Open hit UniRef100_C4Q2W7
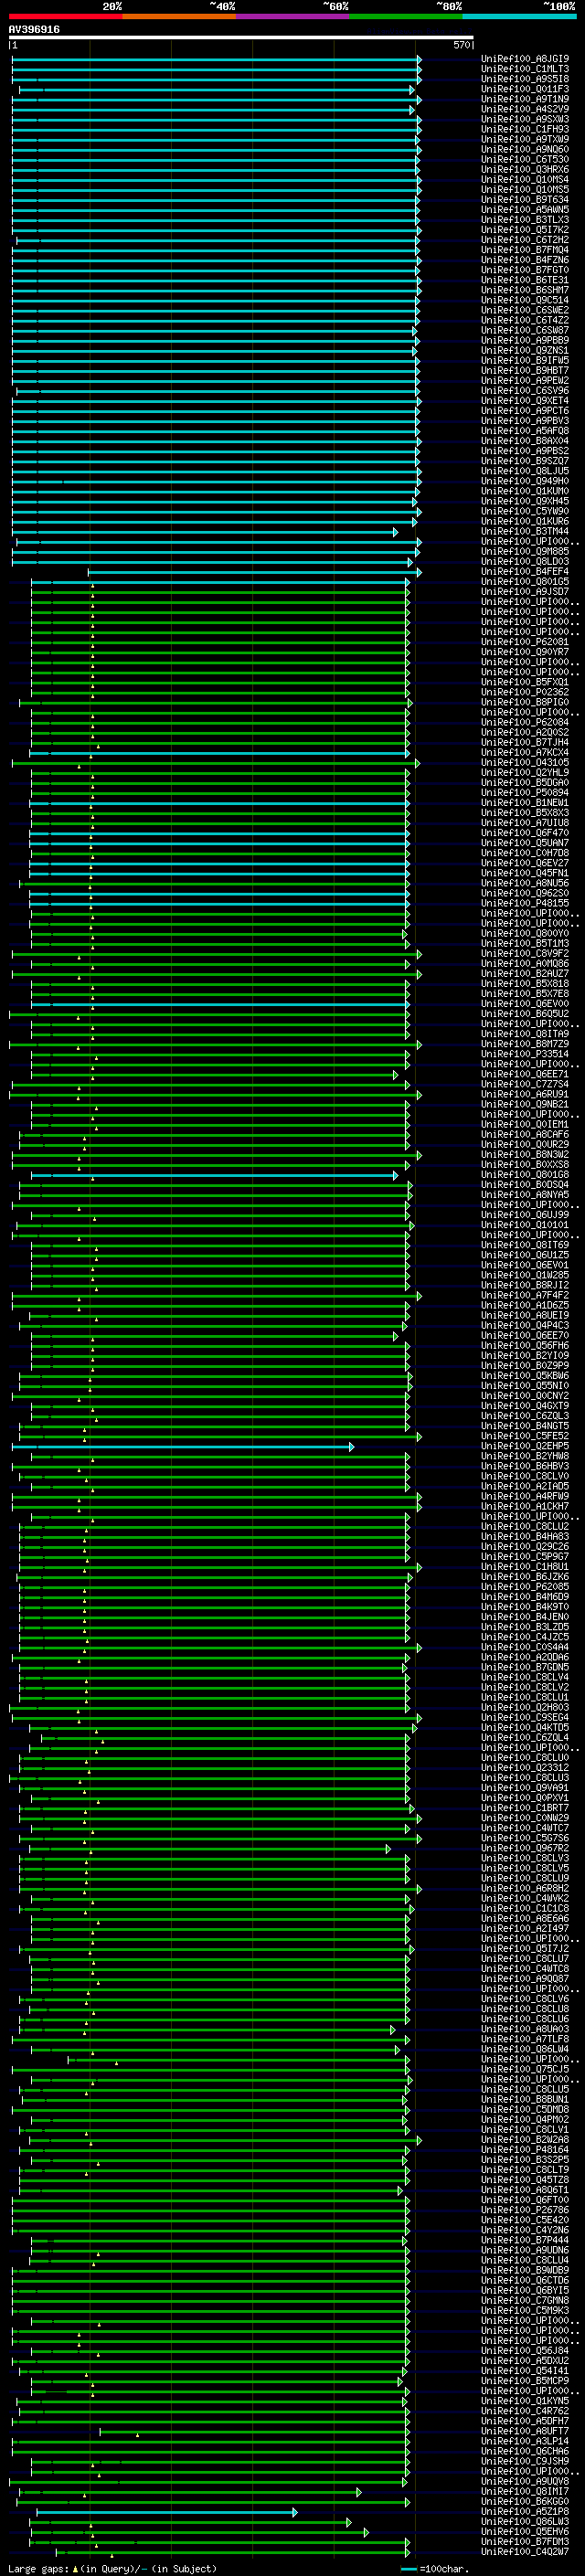Image resolution: width=585 pixels, height=2576 pixels. (x=525, y=2551)
